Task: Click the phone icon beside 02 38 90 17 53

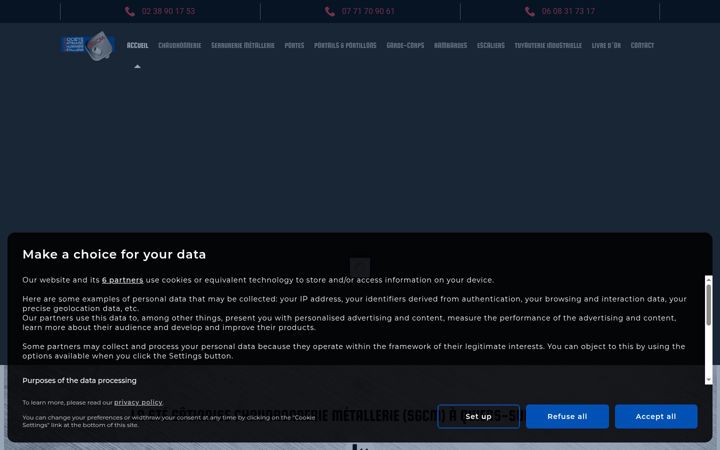Action: (x=130, y=11)
